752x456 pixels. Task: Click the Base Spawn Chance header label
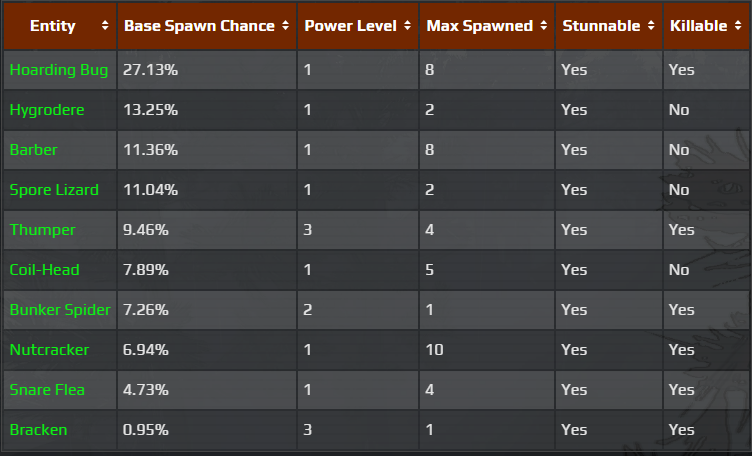click(199, 26)
